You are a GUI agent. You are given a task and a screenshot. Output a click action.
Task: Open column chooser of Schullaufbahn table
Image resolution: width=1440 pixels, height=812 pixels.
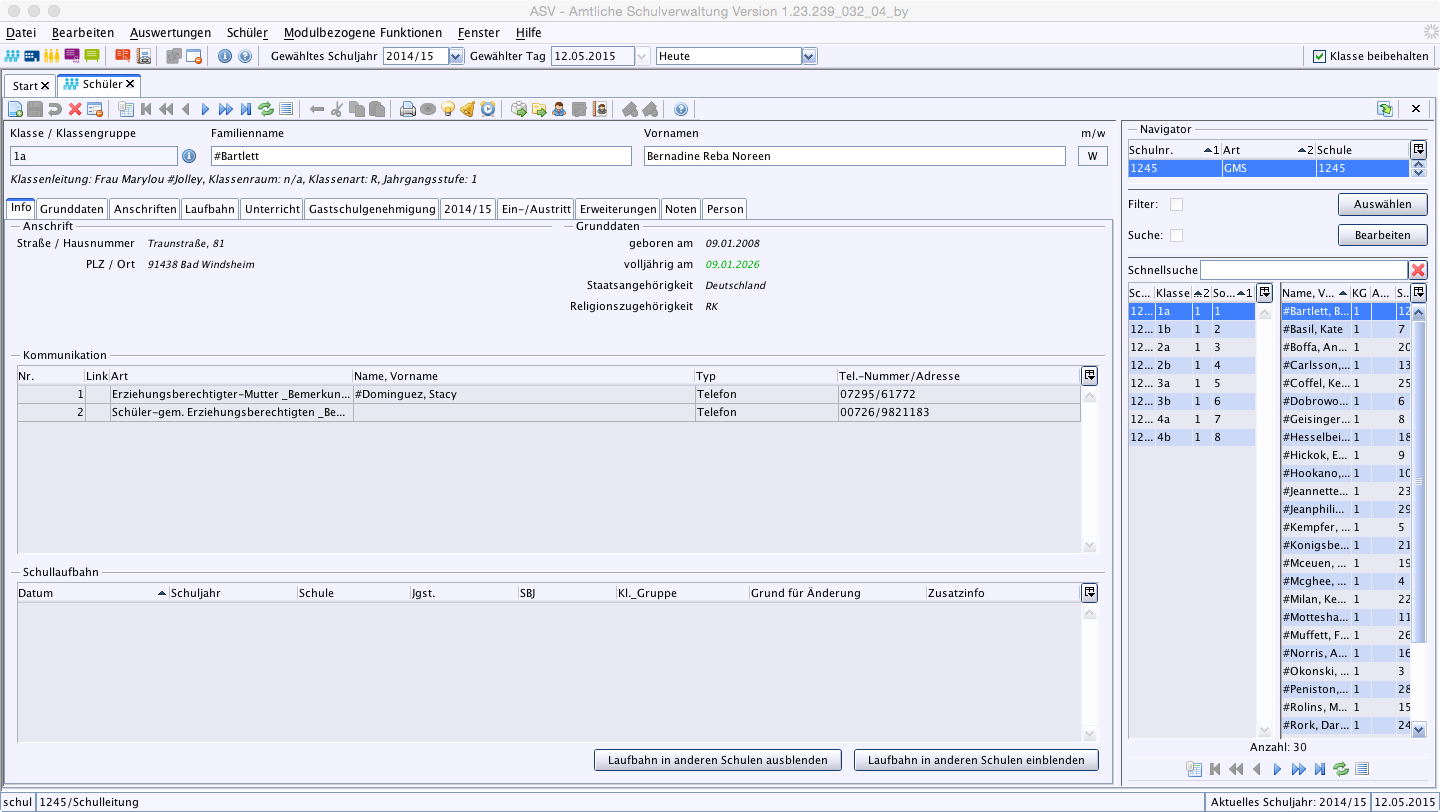(x=1089, y=592)
